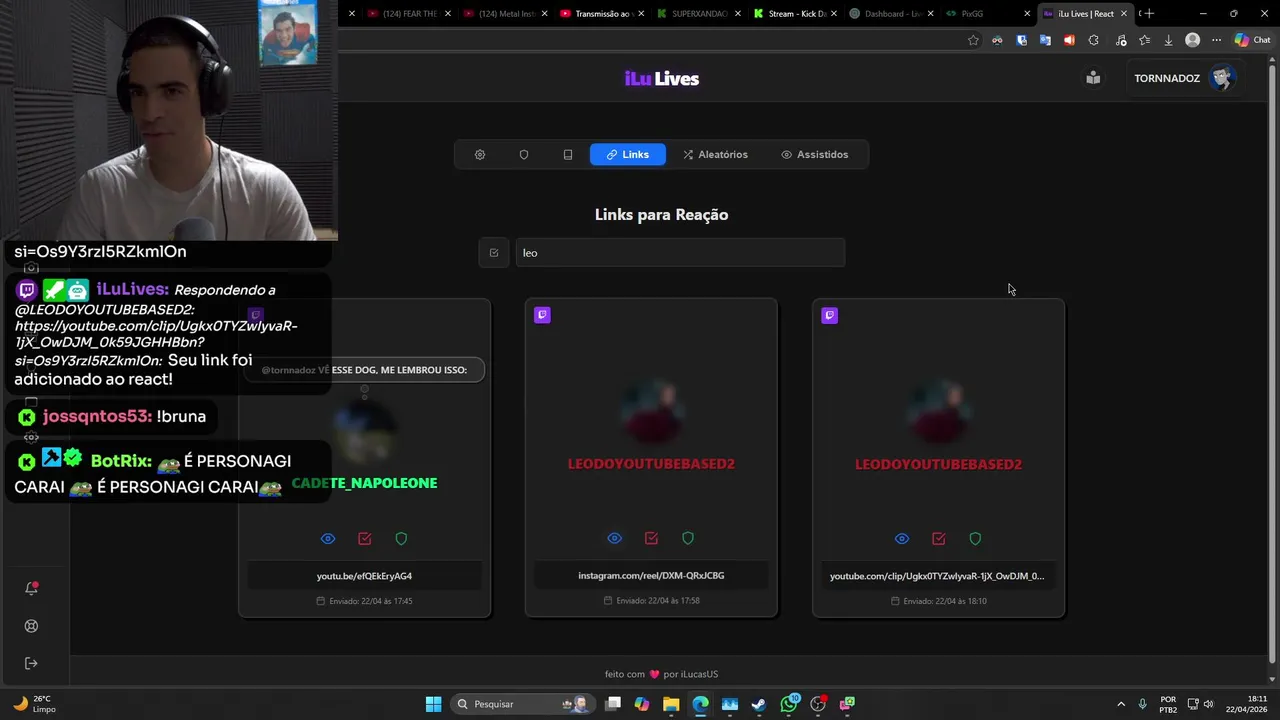
Task: Open the browser extensions puzzle icon
Action: coord(1093,40)
